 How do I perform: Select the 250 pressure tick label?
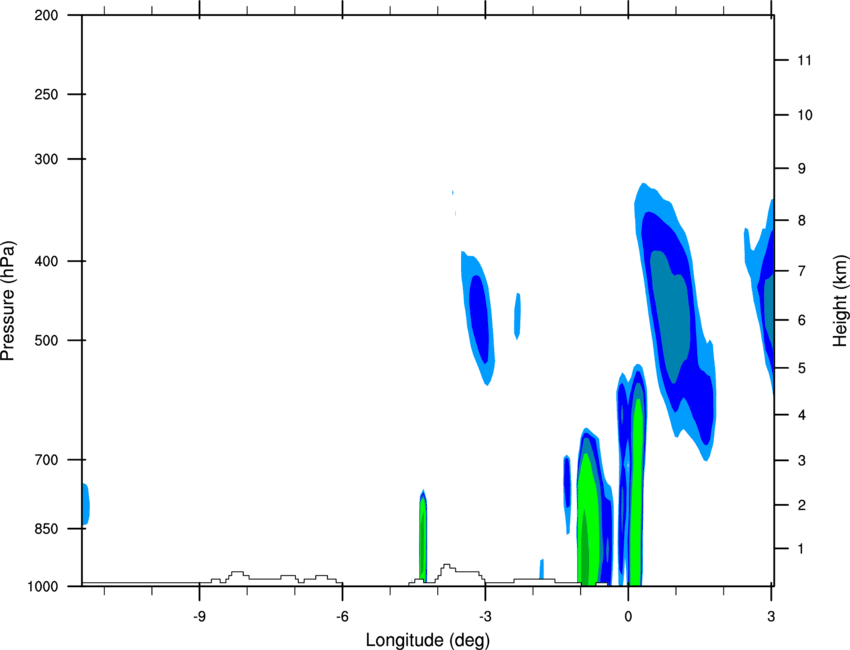click(46, 94)
